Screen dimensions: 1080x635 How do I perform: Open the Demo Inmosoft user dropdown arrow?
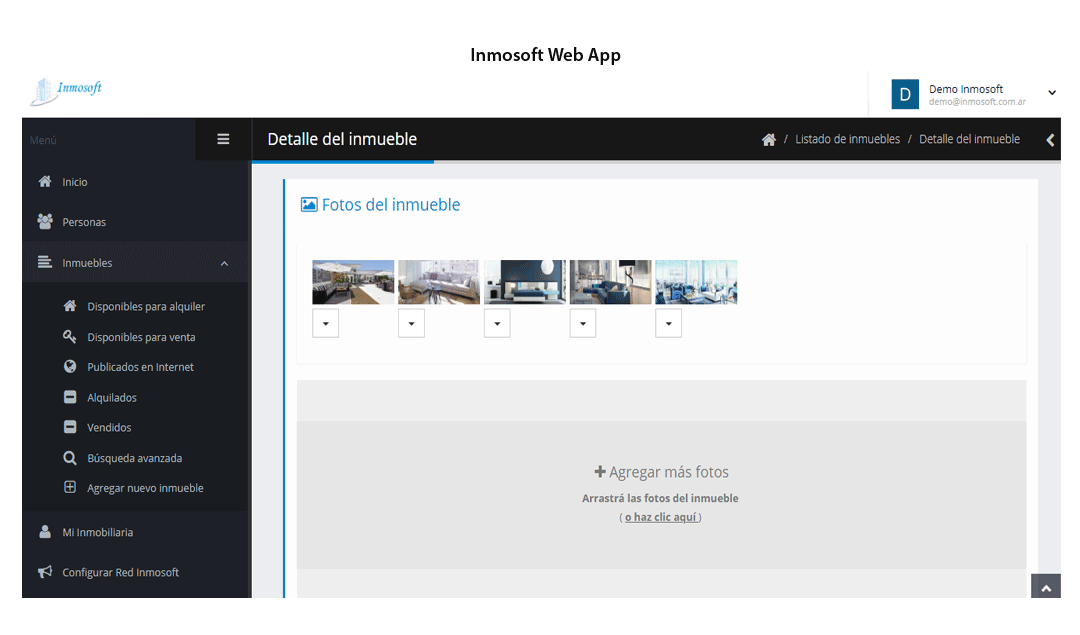(1052, 92)
